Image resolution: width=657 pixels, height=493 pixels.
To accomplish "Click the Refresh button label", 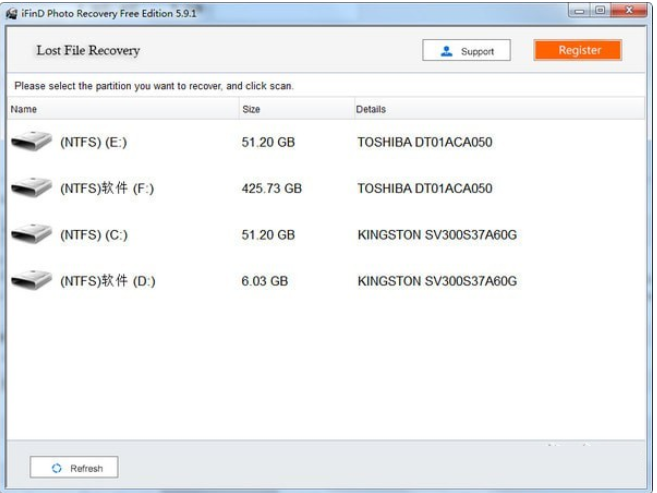I will point(86,468).
